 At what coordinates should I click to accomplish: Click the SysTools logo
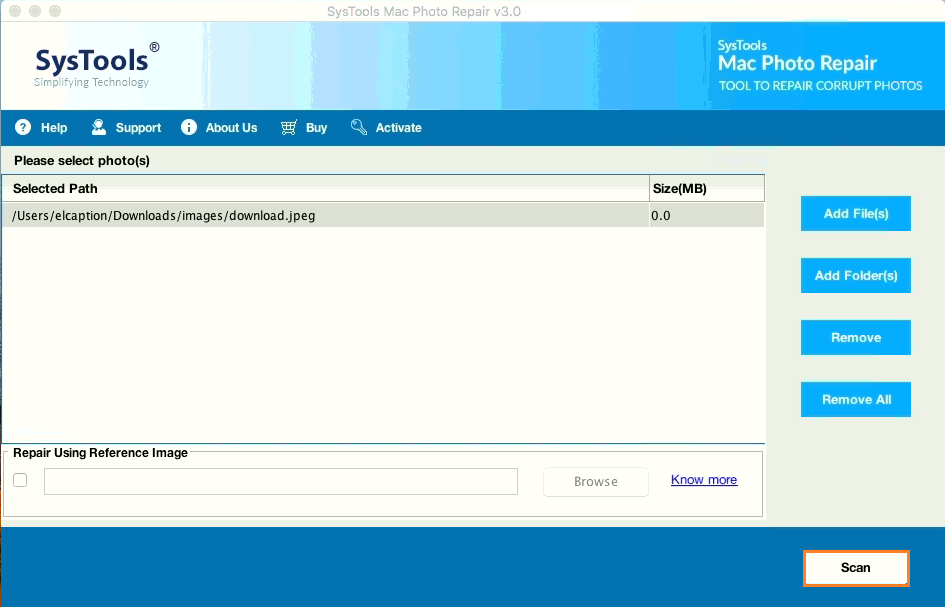click(x=97, y=65)
